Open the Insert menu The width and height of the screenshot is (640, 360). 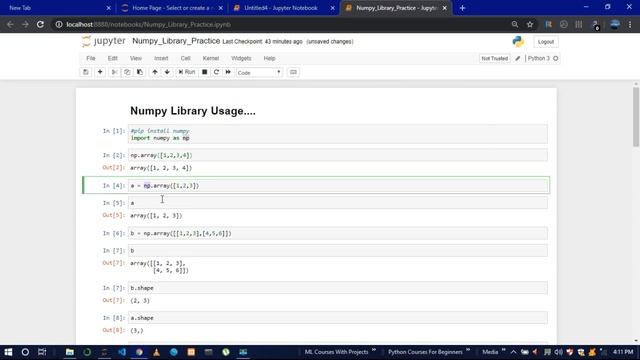coord(161,58)
